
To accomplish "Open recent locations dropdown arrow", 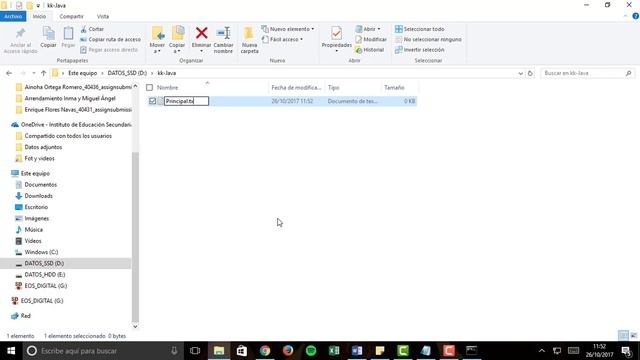I will [x=34, y=73].
